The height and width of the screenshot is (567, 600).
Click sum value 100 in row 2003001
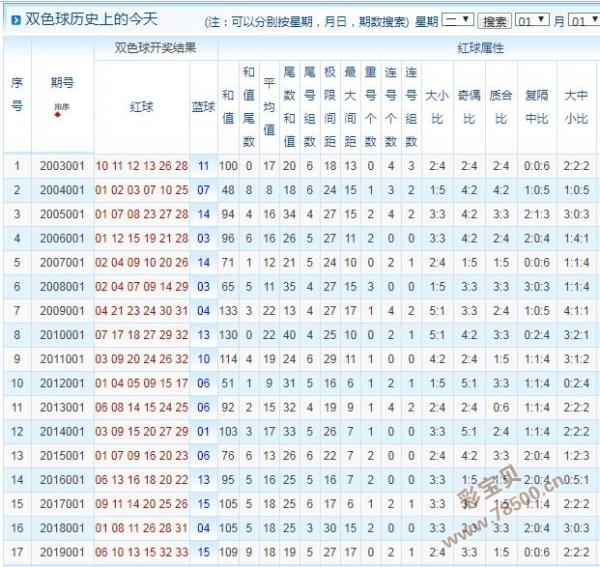[228, 166]
